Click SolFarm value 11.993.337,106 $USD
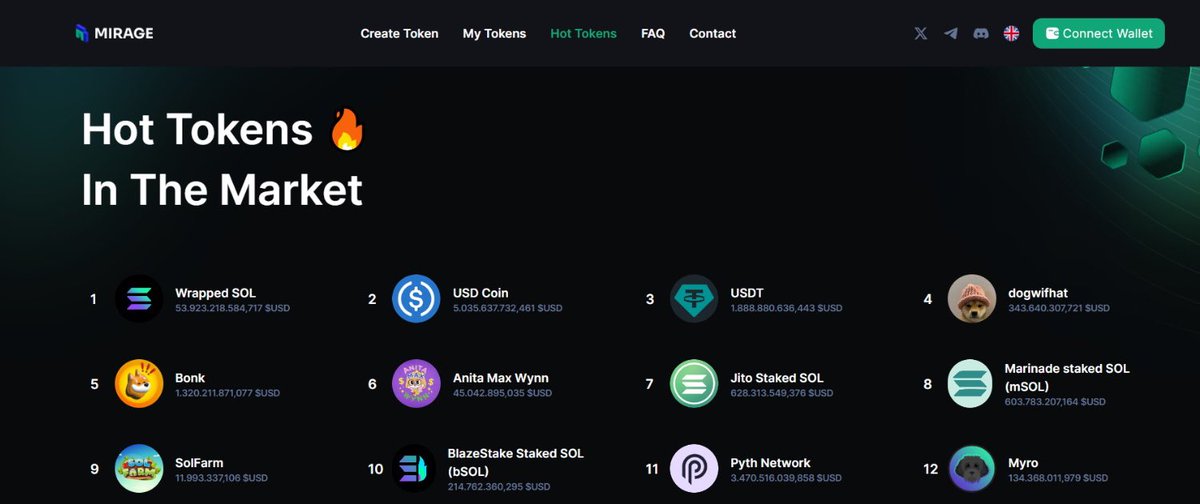 [x=221, y=478]
